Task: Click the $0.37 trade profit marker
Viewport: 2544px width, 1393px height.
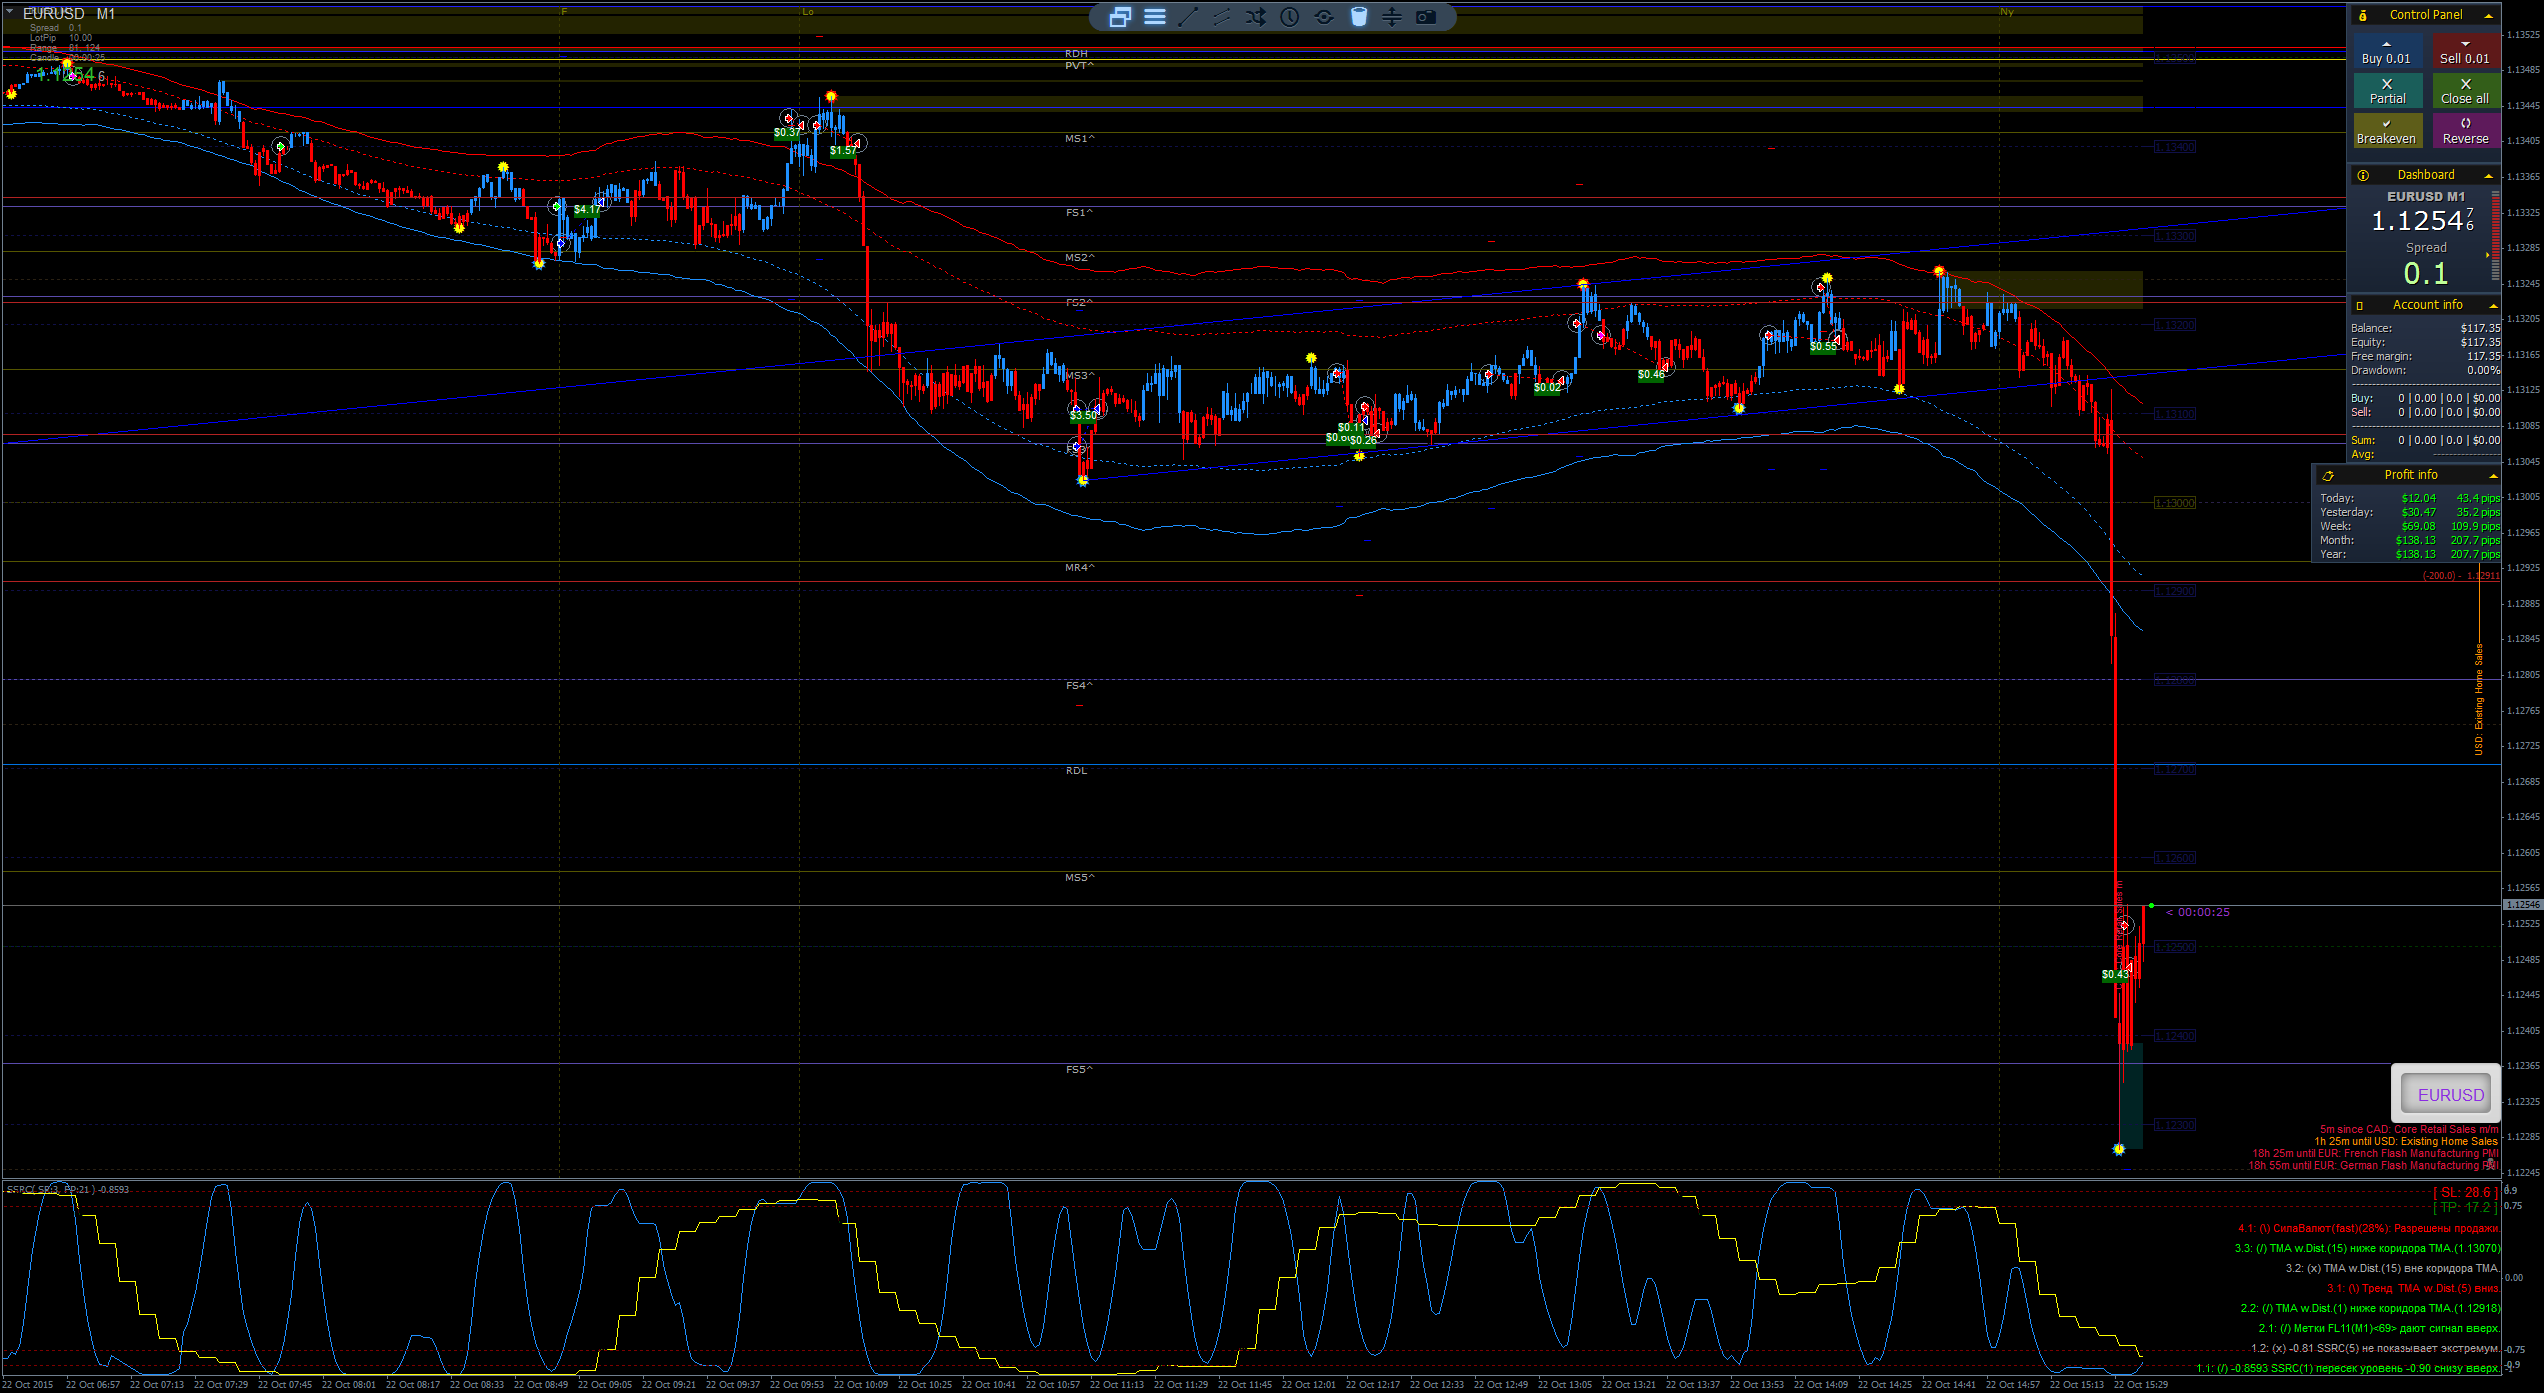Action: [786, 133]
